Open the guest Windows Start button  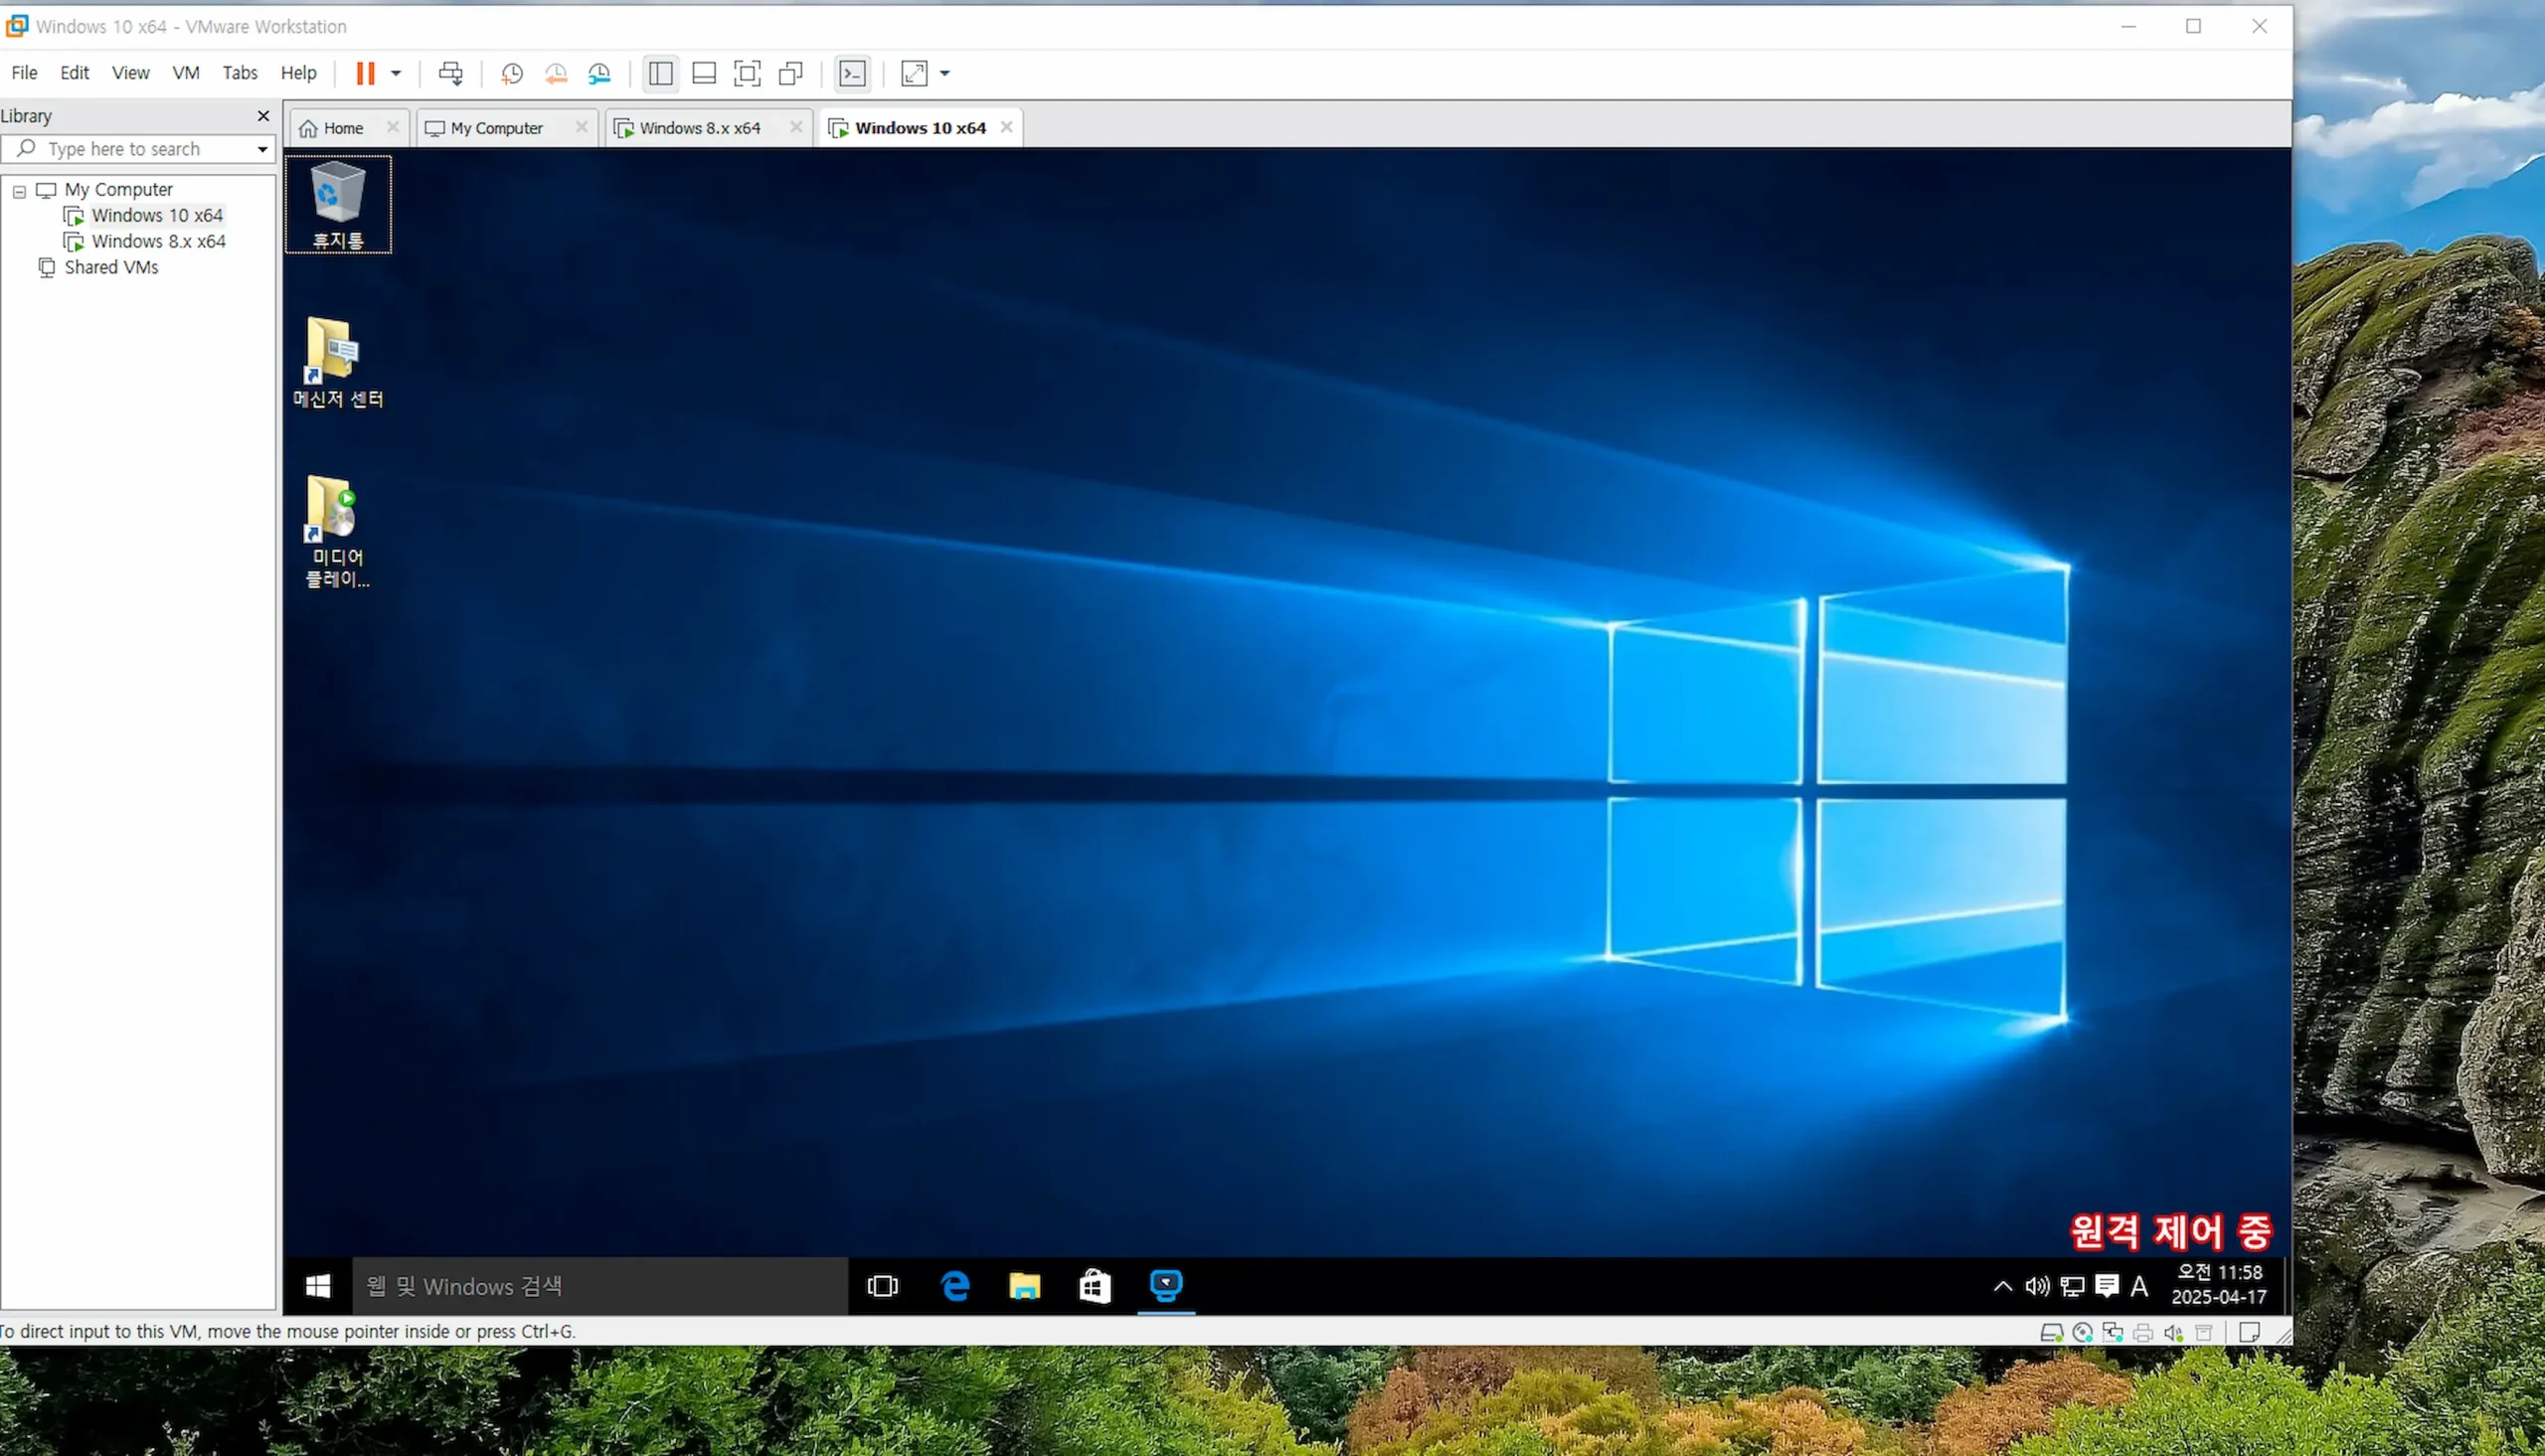pos(318,1286)
